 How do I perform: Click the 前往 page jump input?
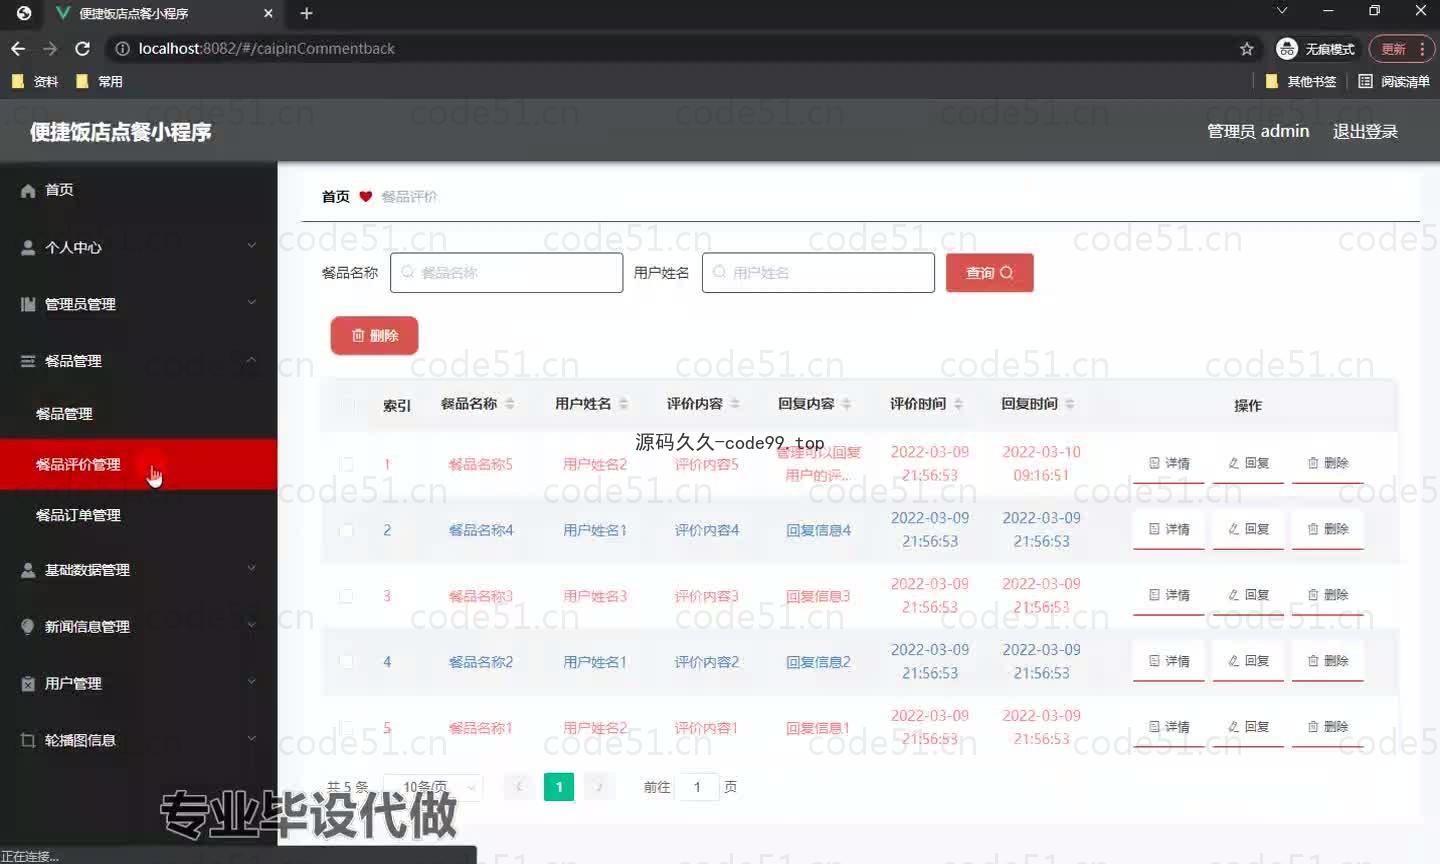point(697,787)
